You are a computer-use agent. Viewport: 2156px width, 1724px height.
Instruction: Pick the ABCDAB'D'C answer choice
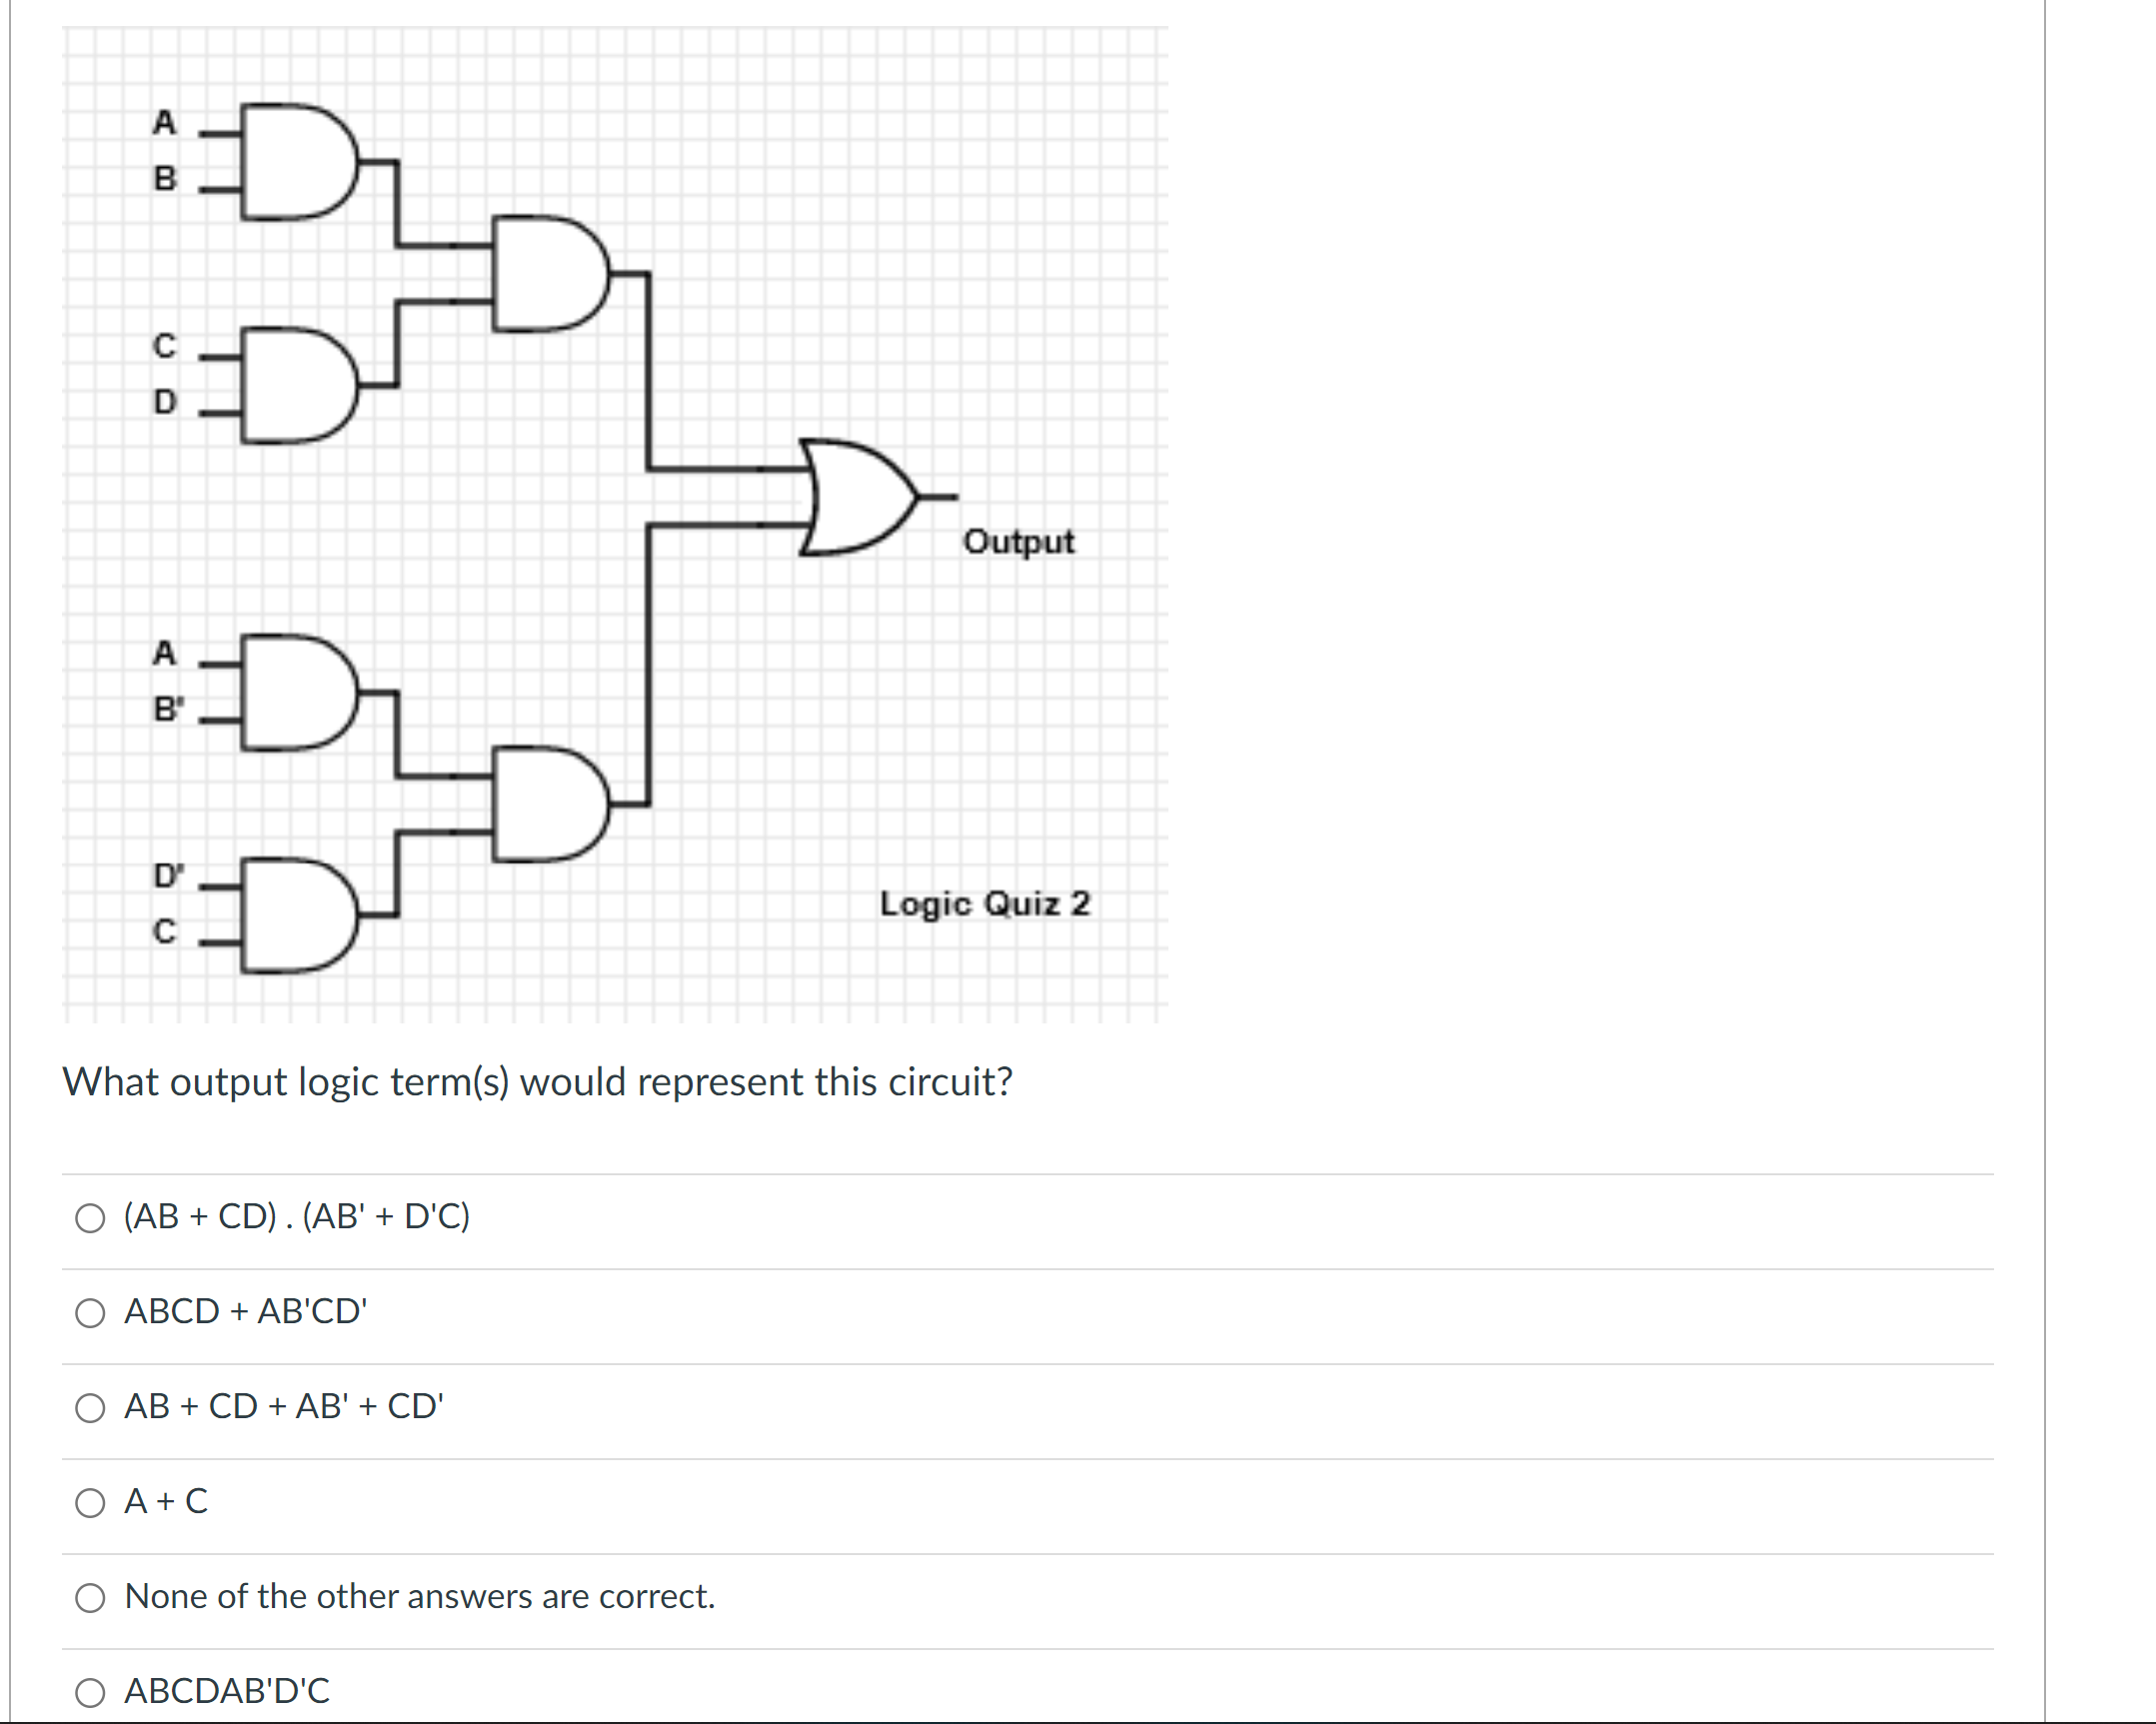point(91,1692)
